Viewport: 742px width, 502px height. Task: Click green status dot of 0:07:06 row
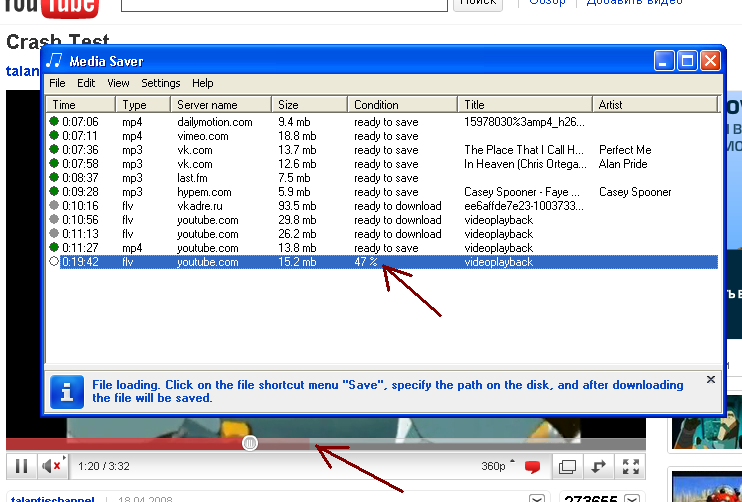(x=54, y=121)
